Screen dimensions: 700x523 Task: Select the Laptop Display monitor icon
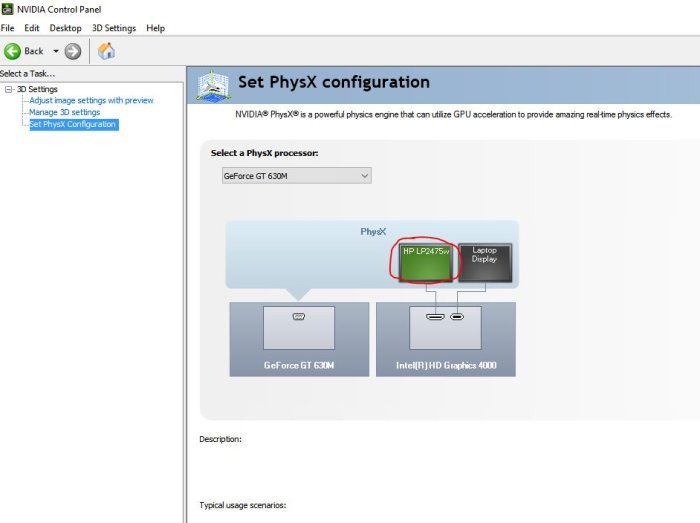485,263
